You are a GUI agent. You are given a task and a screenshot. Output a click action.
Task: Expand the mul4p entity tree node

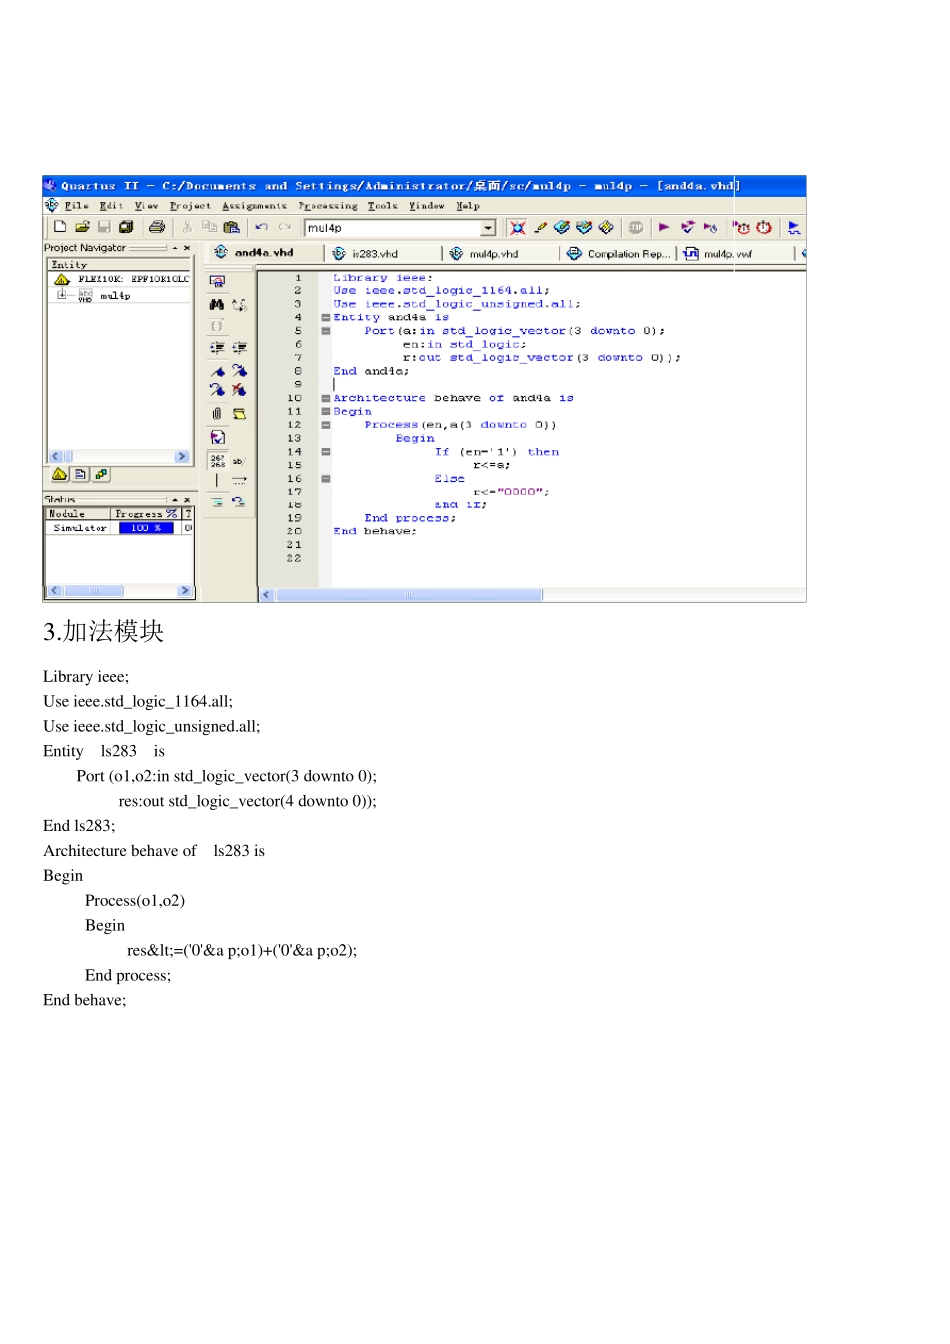[x=62, y=295]
